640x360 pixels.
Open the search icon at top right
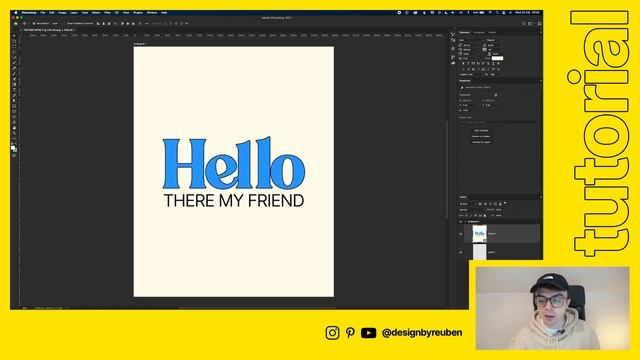click(x=524, y=24)
